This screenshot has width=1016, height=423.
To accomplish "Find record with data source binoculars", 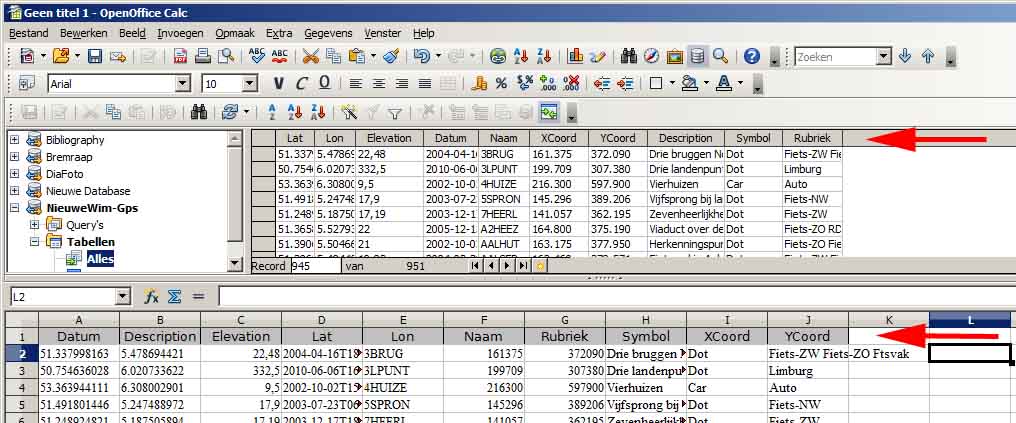I will click(198, 113).
